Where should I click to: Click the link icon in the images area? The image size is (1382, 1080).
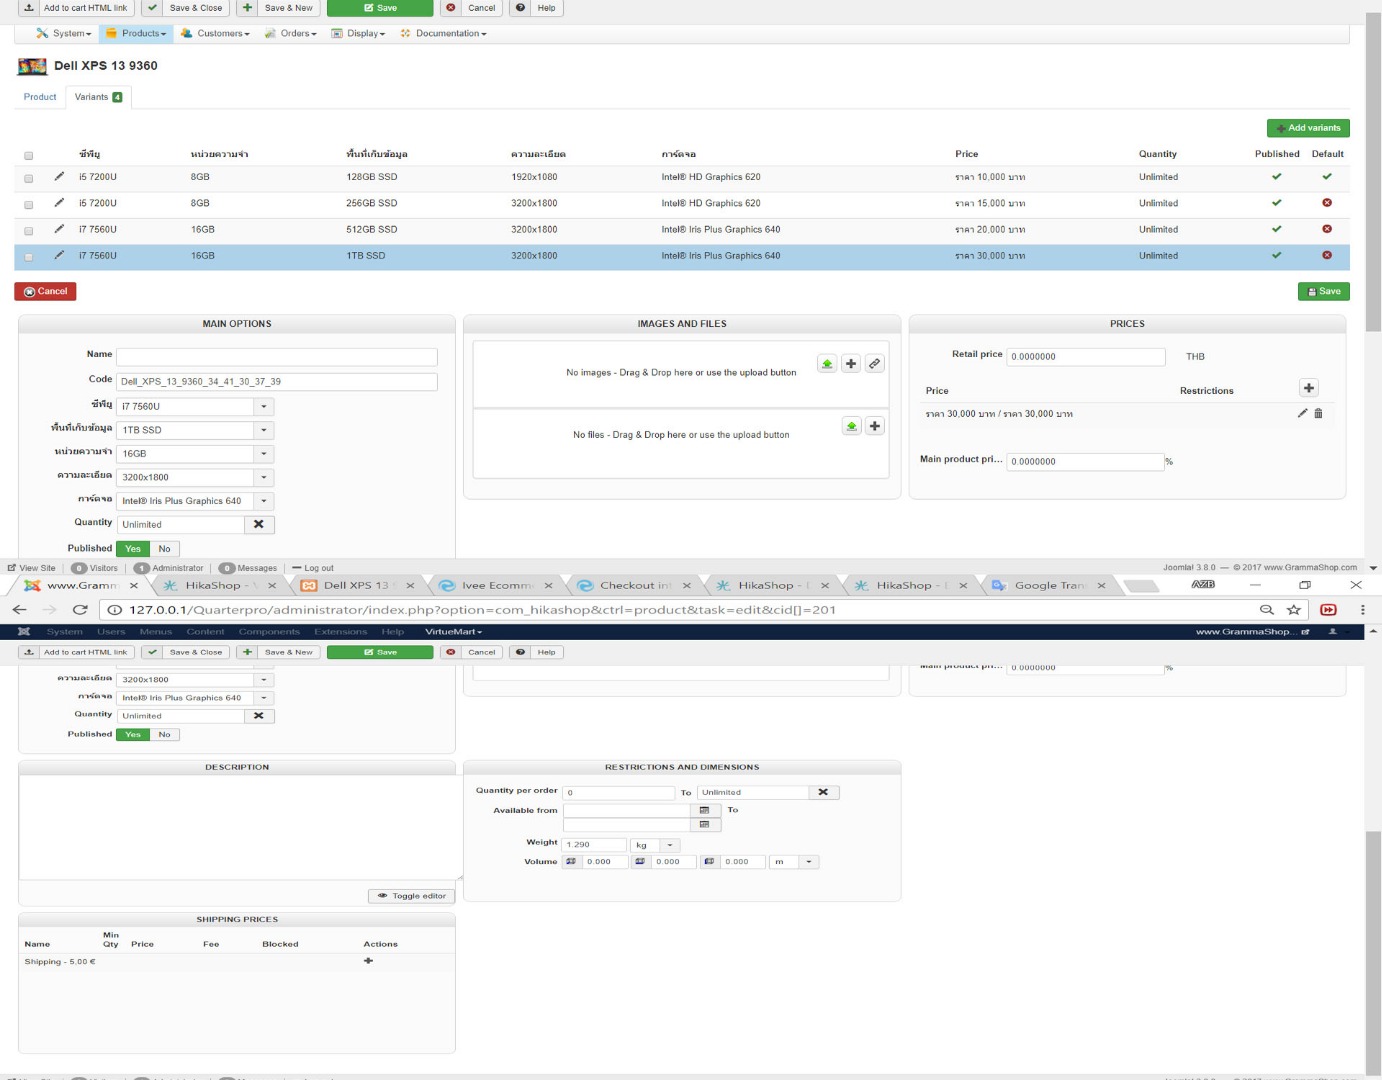[x=875, y=364]
